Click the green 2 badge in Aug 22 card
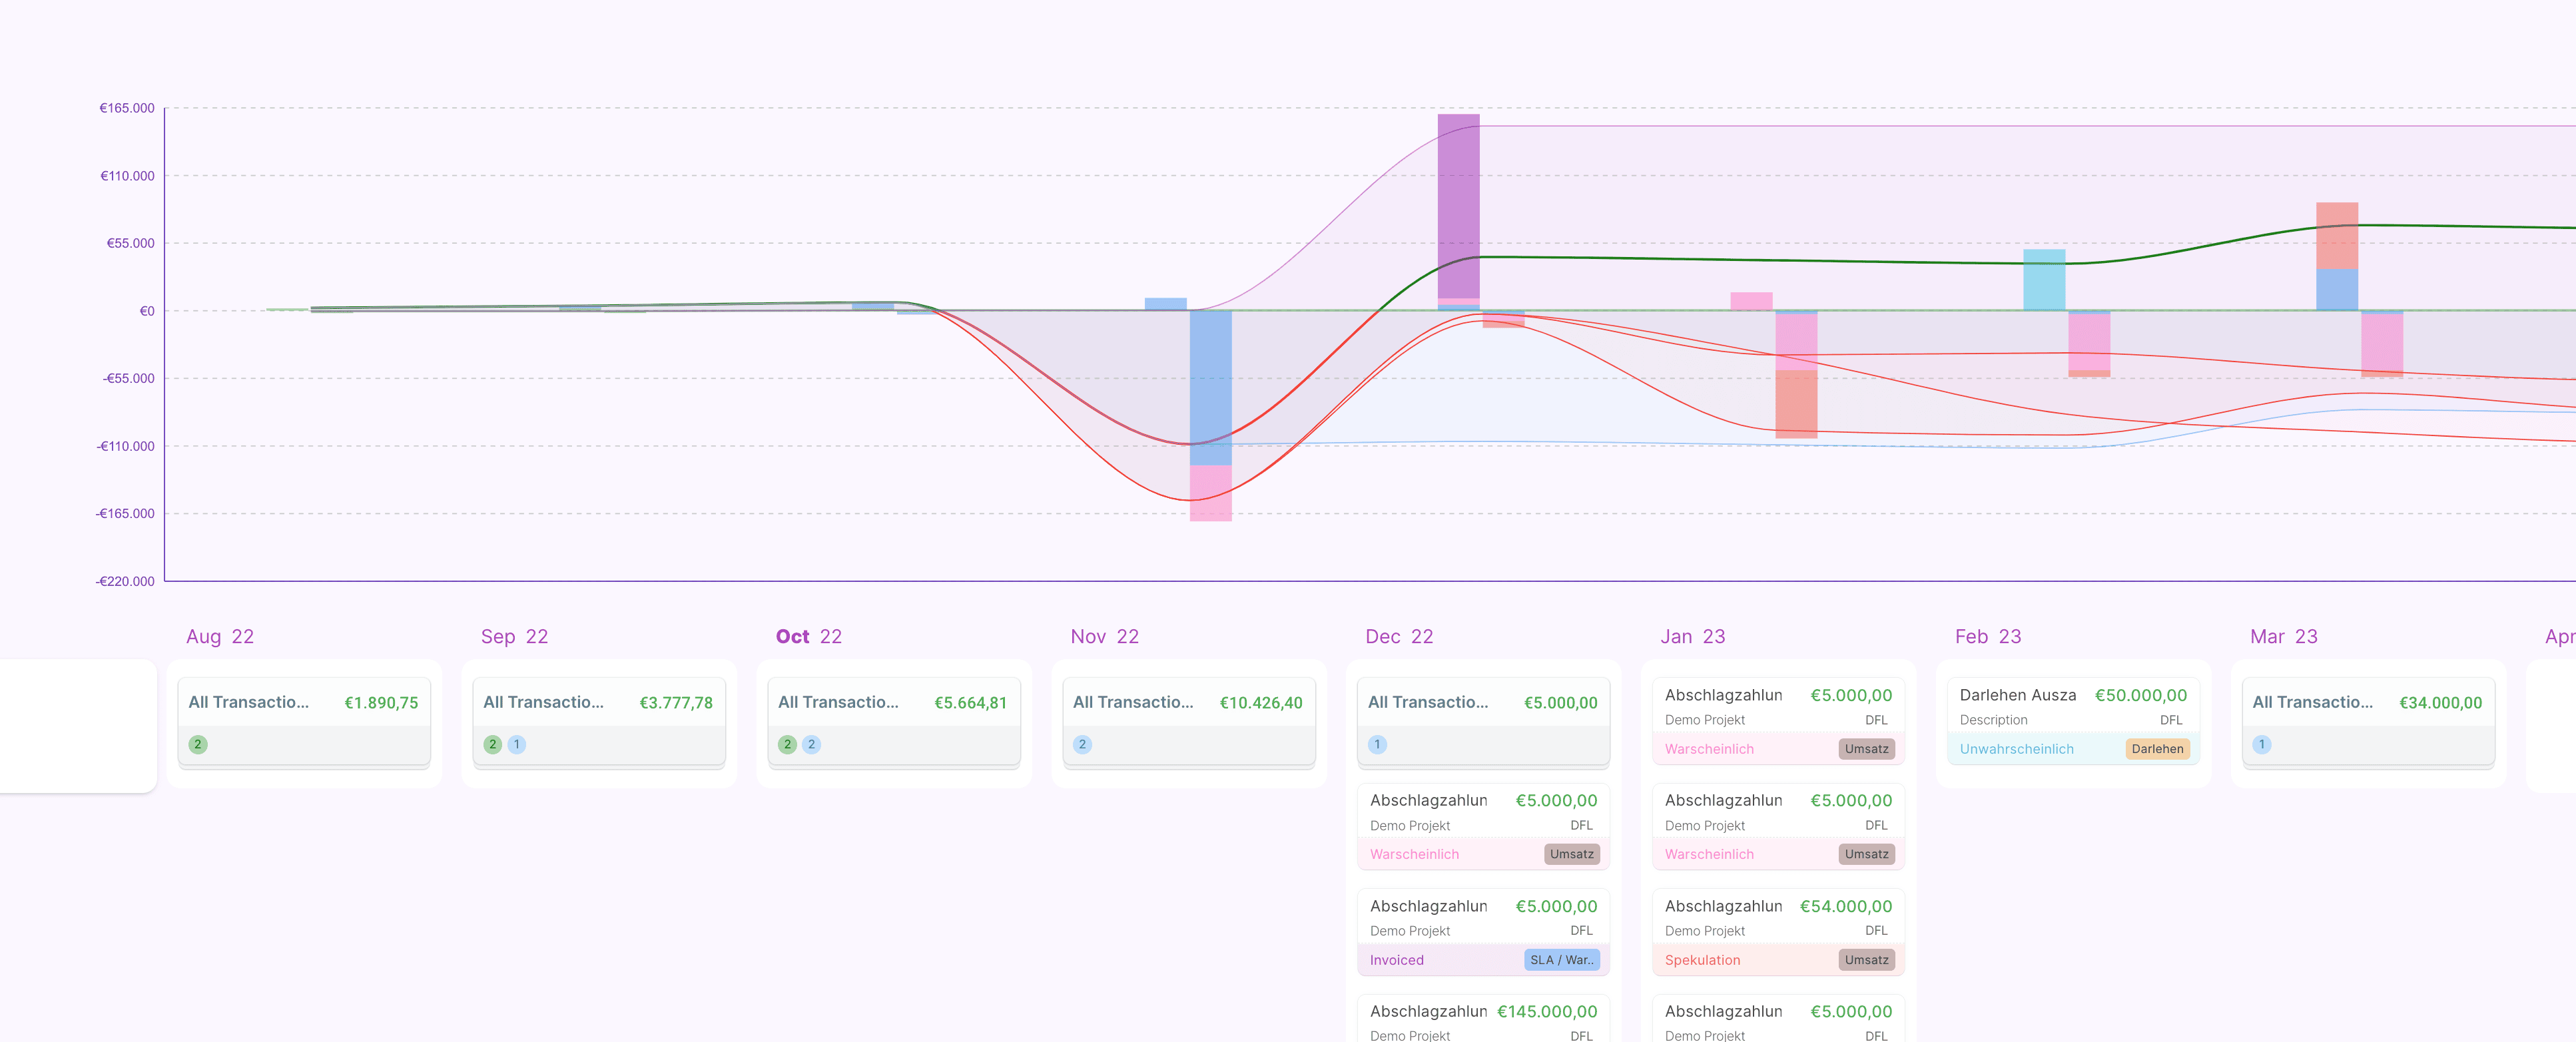 click(x=198, y=744)
